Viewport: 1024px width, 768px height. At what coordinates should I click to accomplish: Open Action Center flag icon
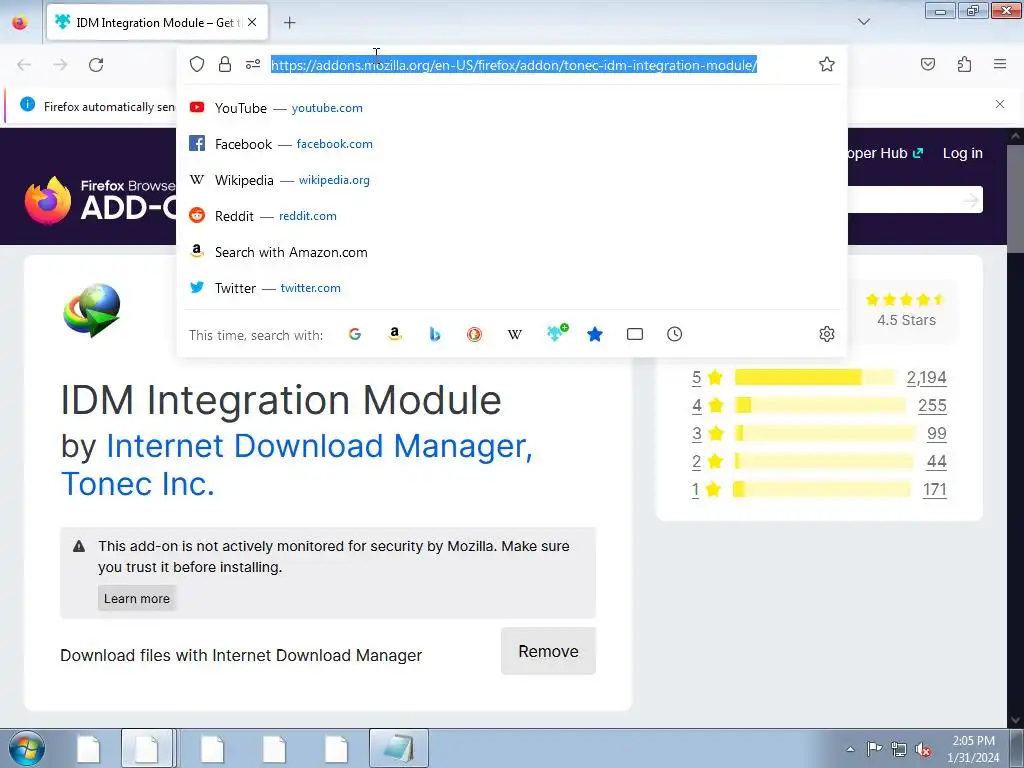874,749
